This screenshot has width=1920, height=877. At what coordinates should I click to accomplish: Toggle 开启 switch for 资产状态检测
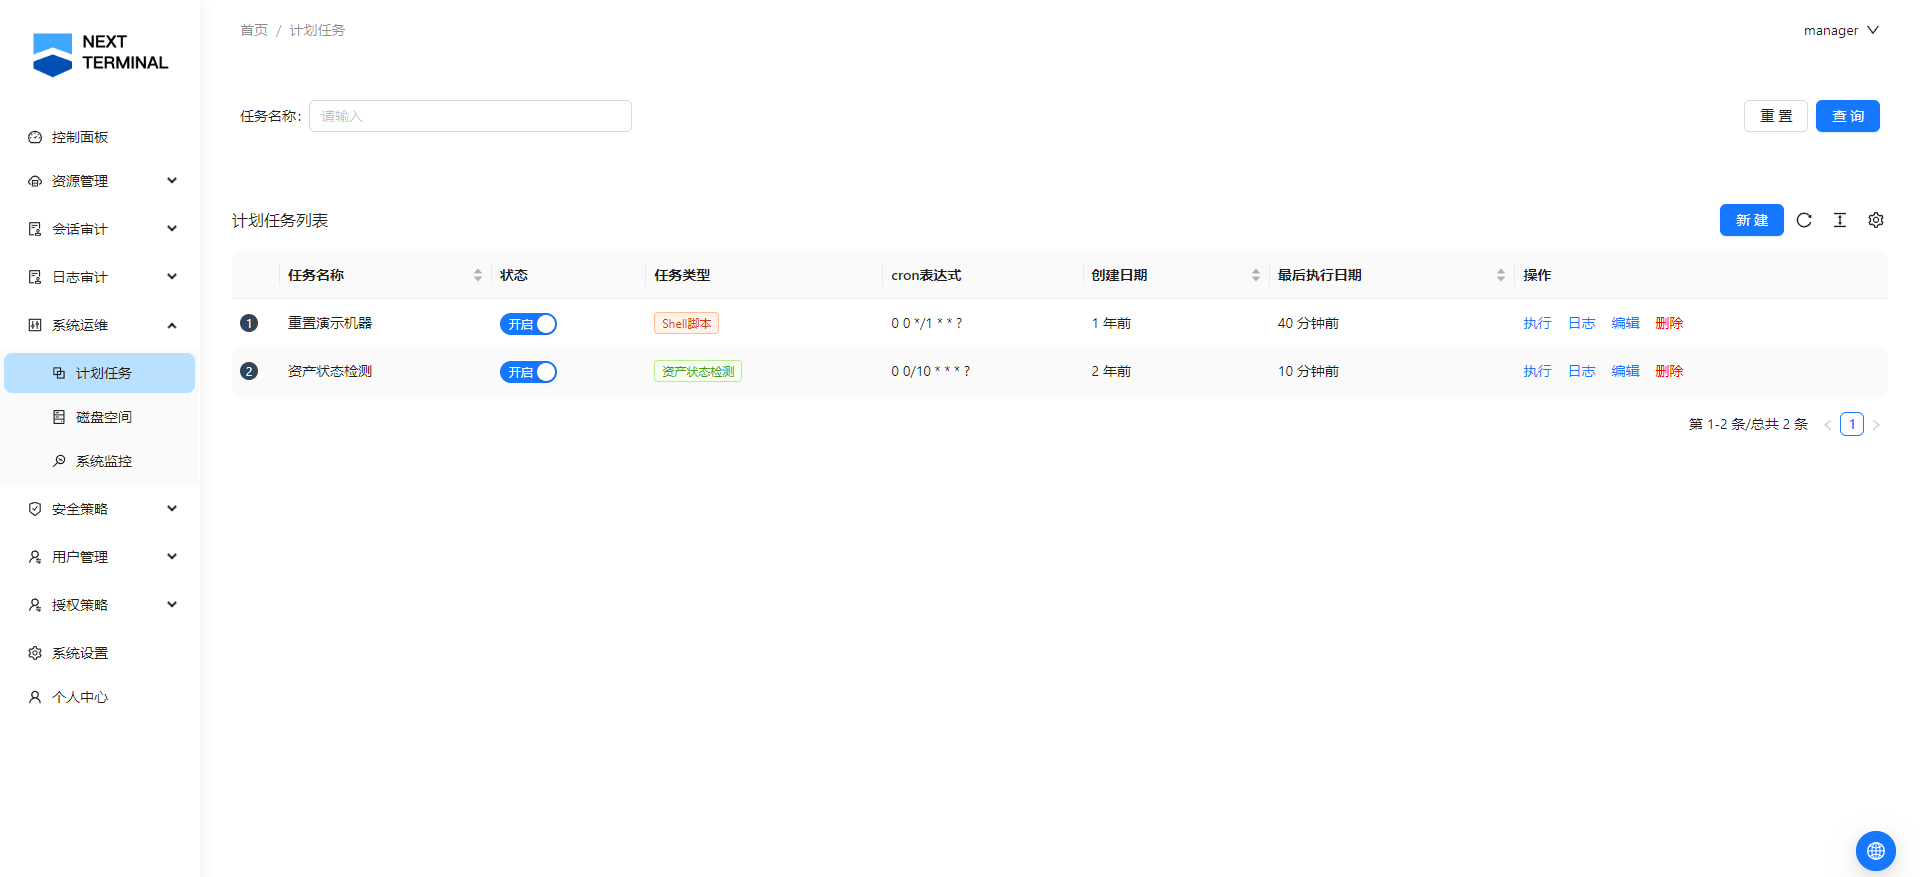(528, 372)
